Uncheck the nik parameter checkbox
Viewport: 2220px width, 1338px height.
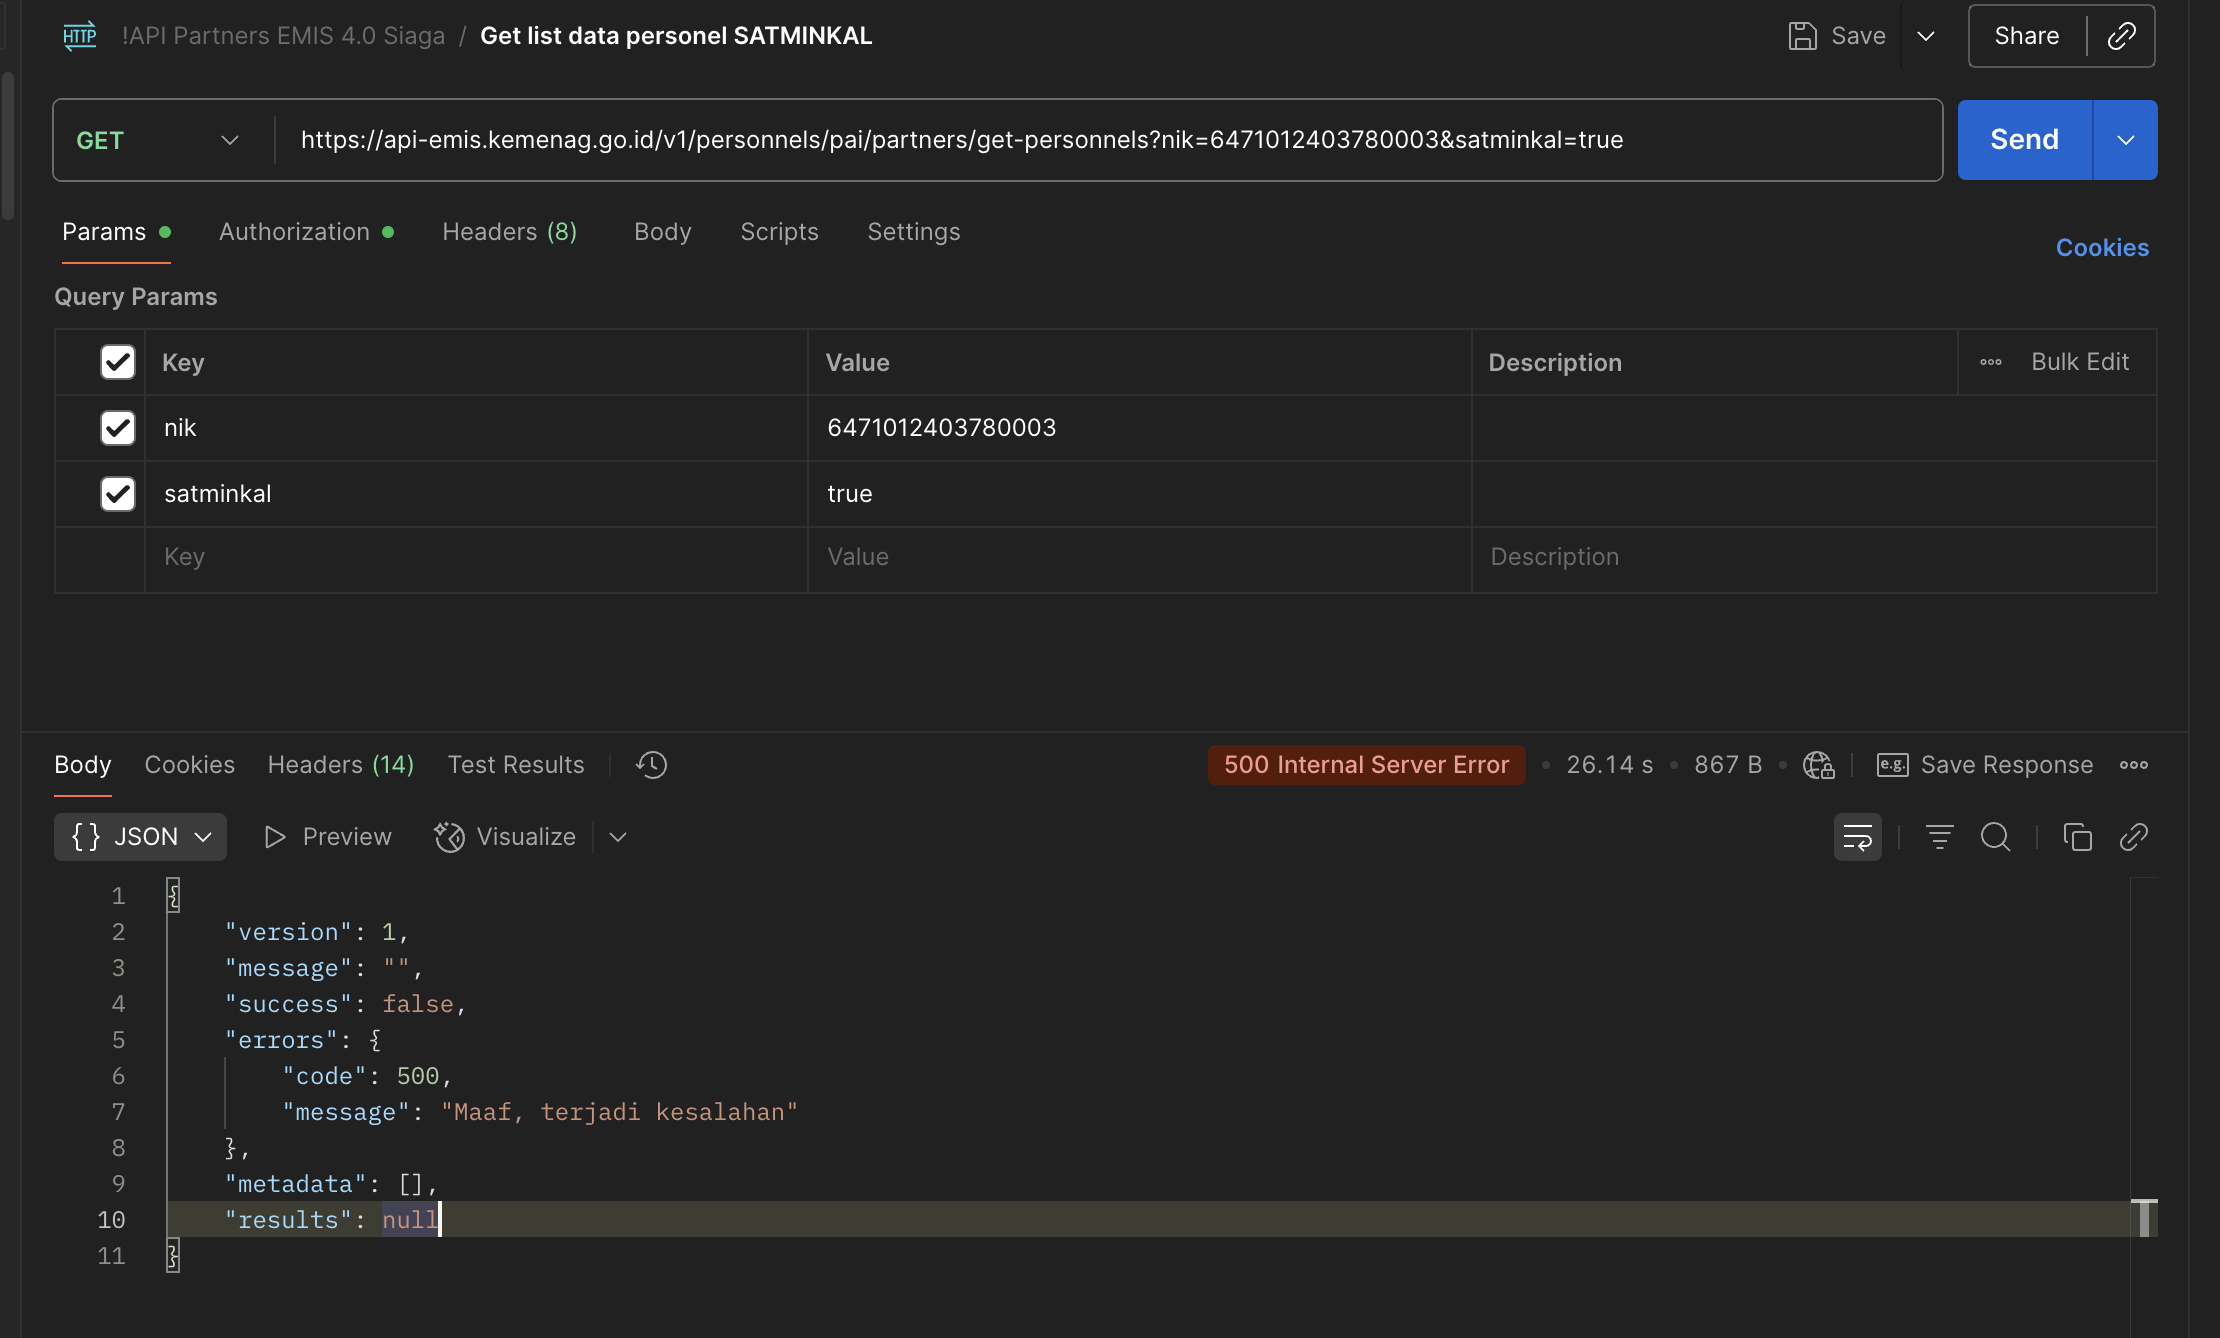tap(118, 428)
